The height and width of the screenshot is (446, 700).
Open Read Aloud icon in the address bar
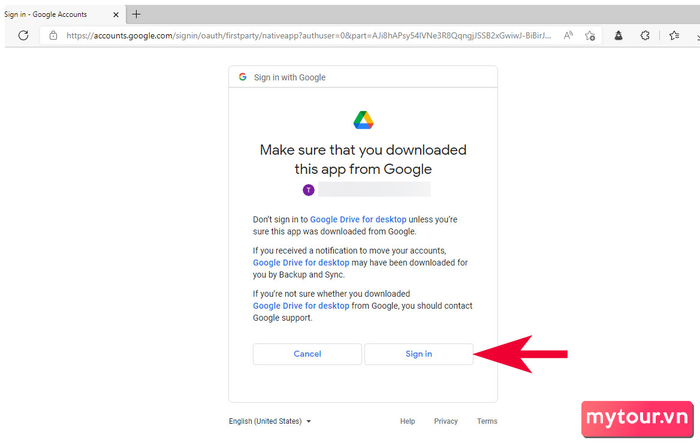click(x=568, y=35)
